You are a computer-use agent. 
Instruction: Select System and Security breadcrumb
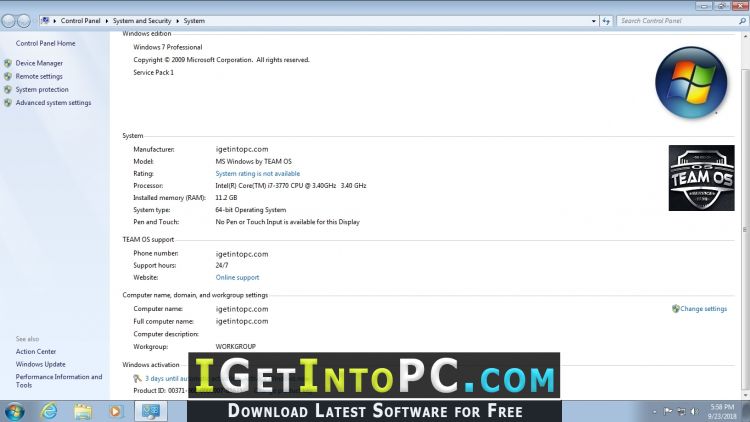coord(142,21)
